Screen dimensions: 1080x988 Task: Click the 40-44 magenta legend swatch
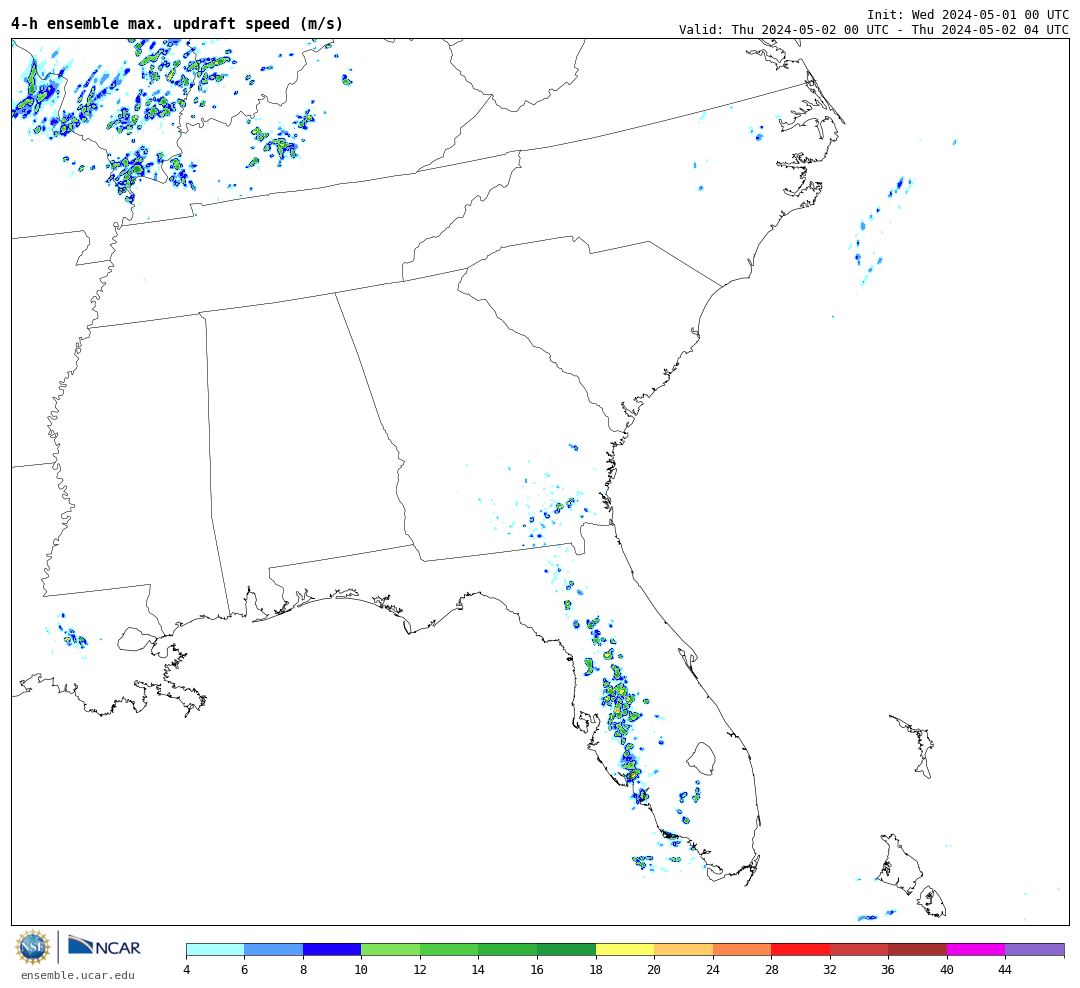tap(976, 949)
